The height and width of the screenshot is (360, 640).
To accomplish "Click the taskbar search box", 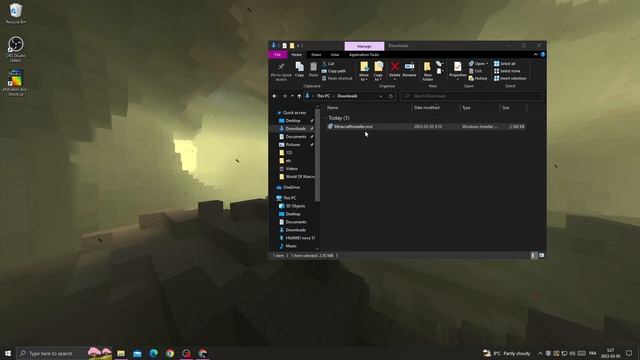I will coord(64,353).
